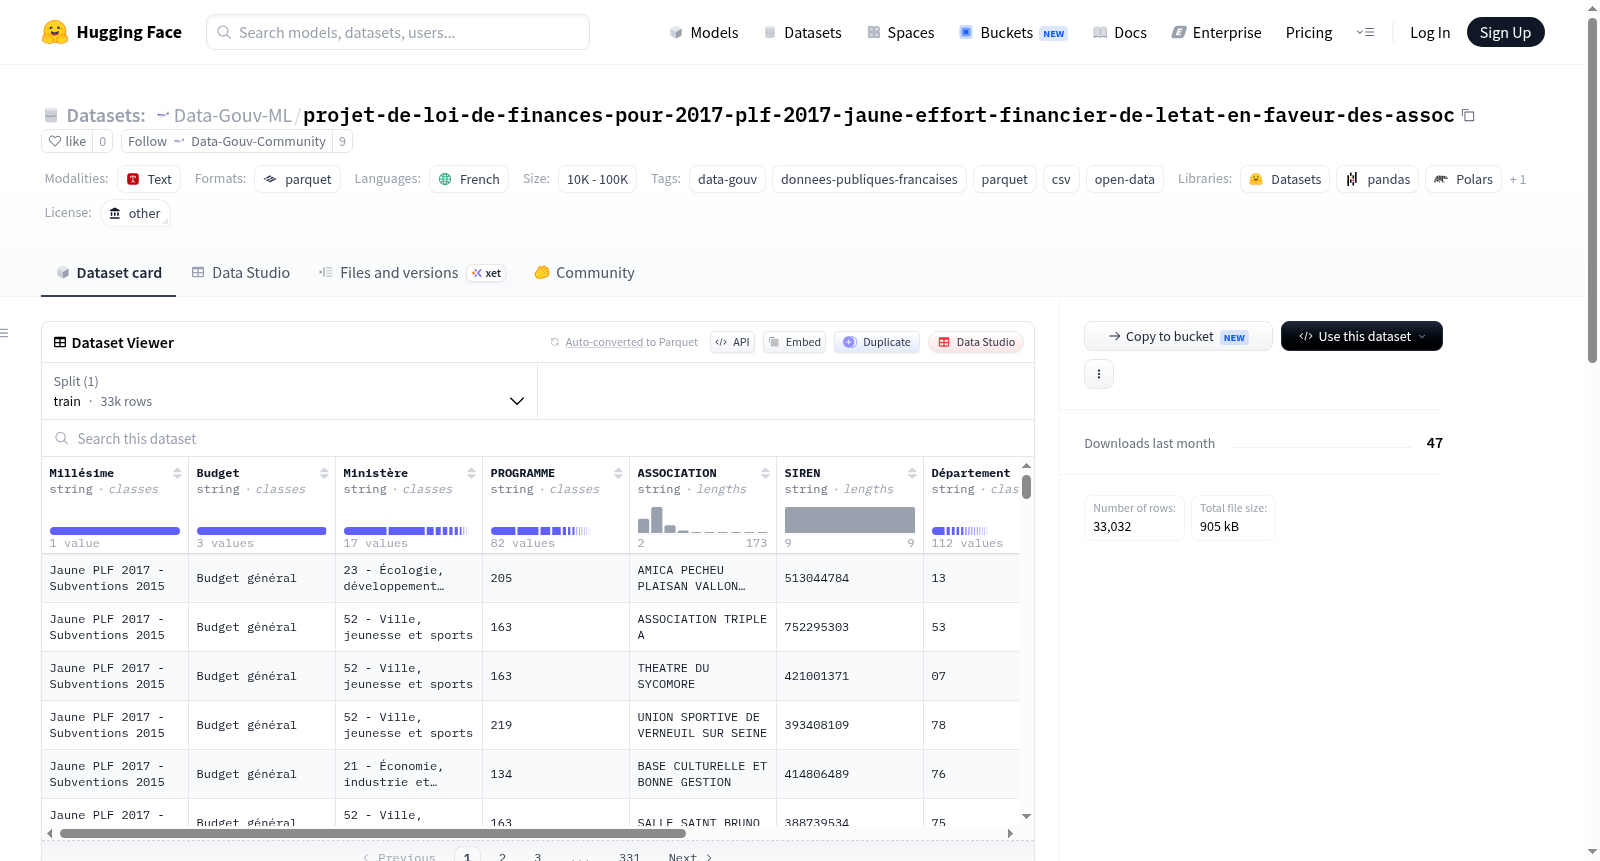Viewport: 1600px width, 861px height.
Task: Select the pandas library tag
Action: [x=1378, y=180]
